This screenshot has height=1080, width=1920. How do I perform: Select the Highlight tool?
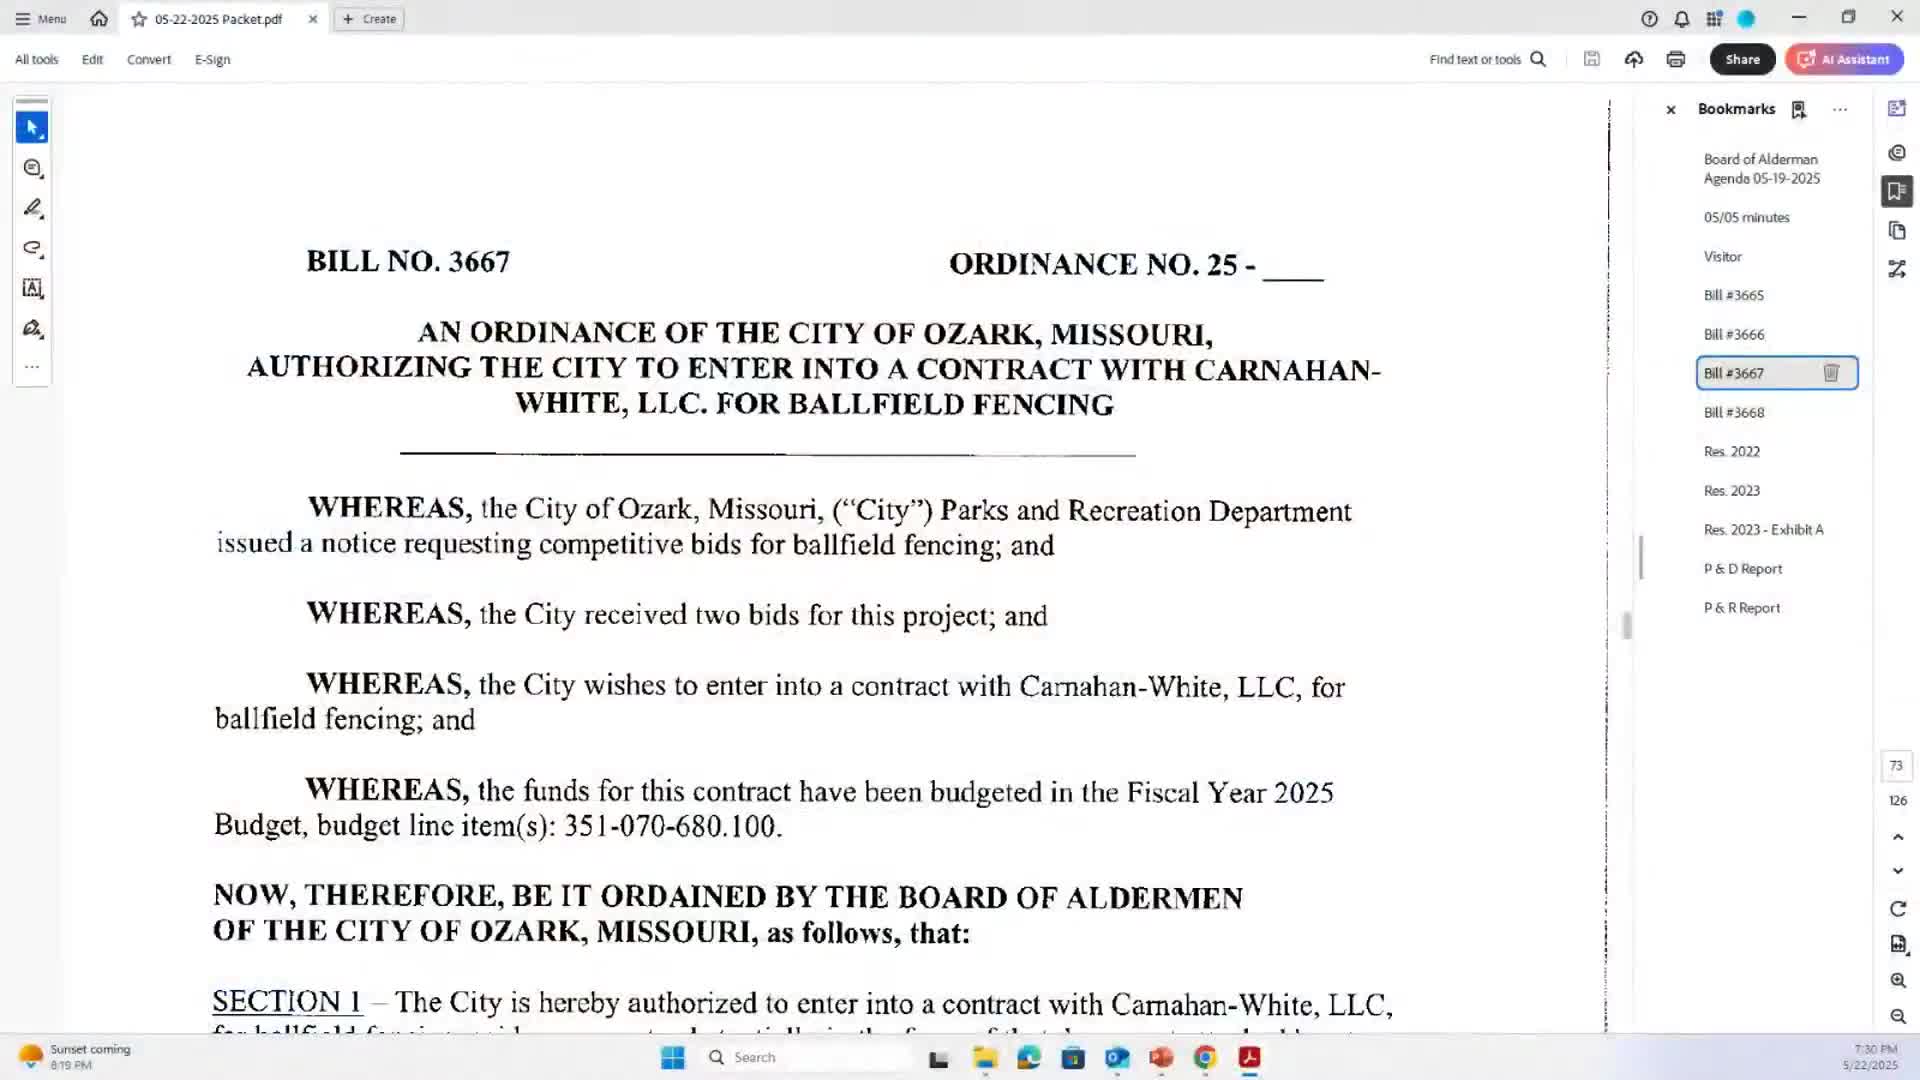32,208
